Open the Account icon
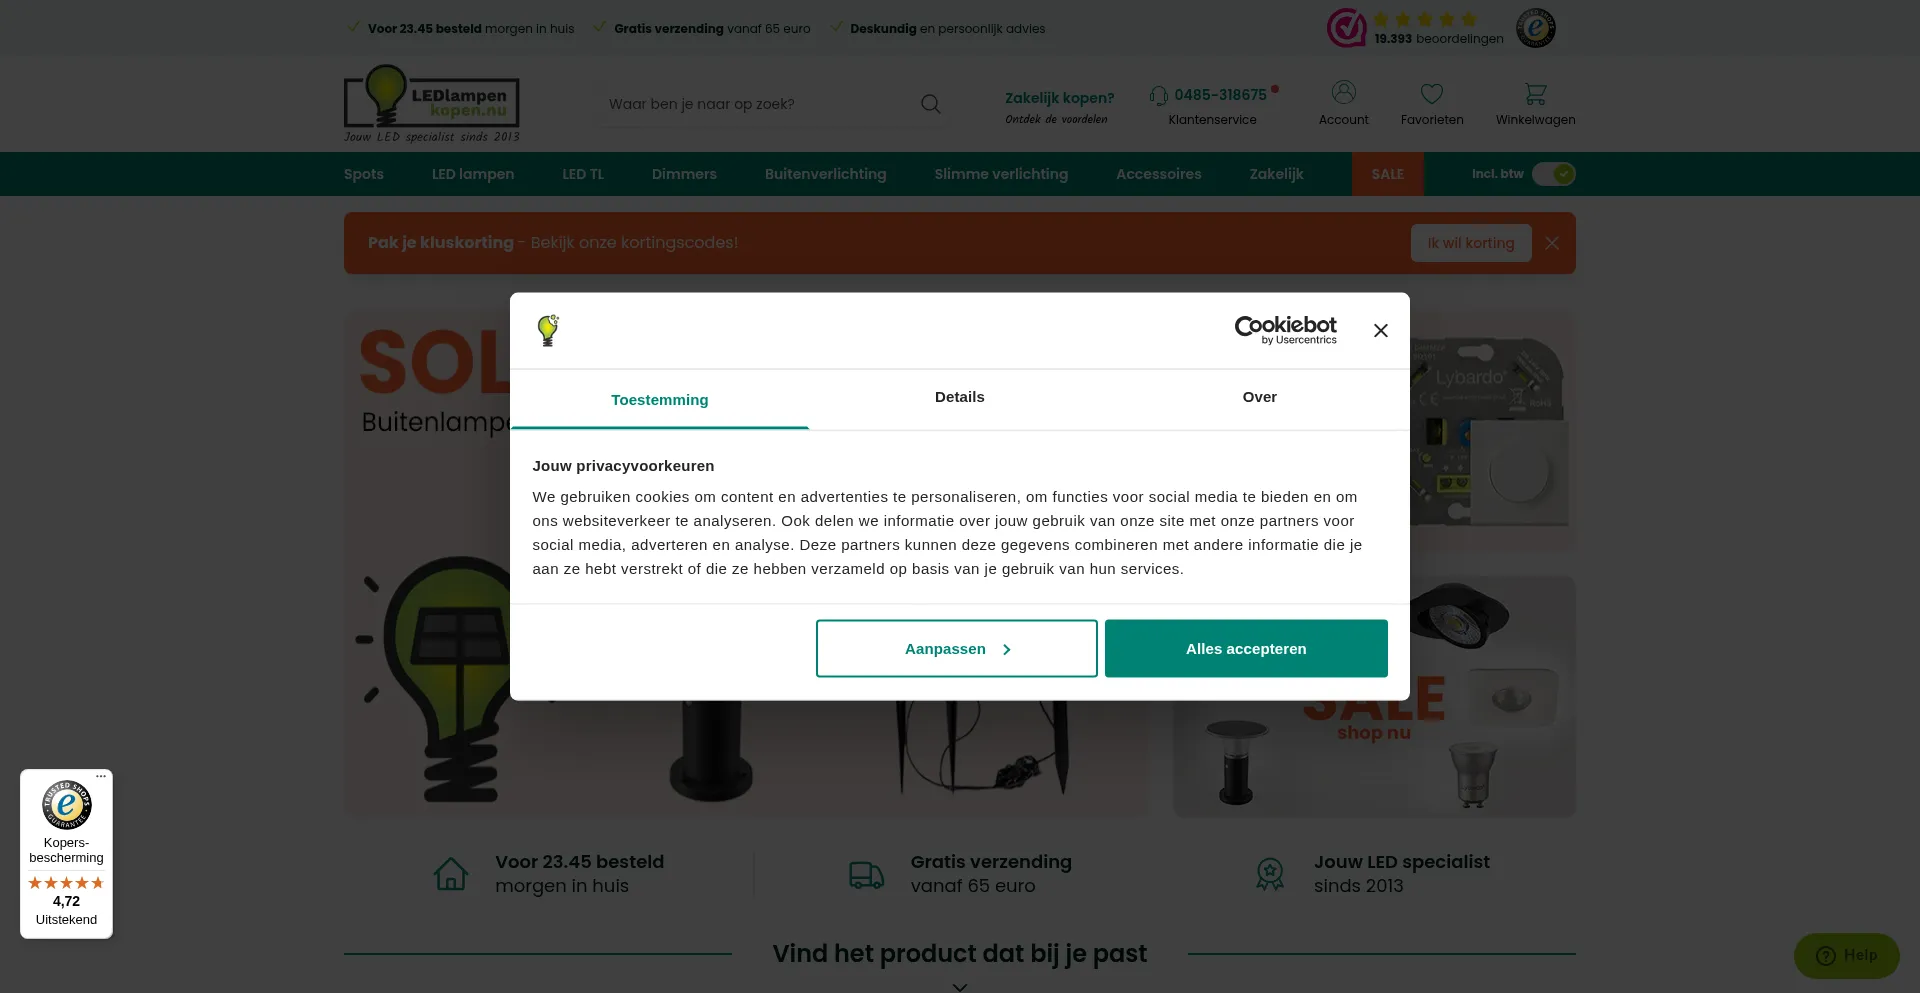Image resolution: width=1920 pixels, height=993 pixels. [x=1343, y=93]
